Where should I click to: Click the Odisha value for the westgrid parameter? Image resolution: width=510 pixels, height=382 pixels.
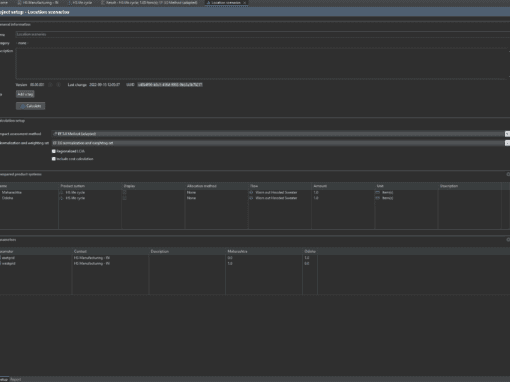tap(307, 263)
